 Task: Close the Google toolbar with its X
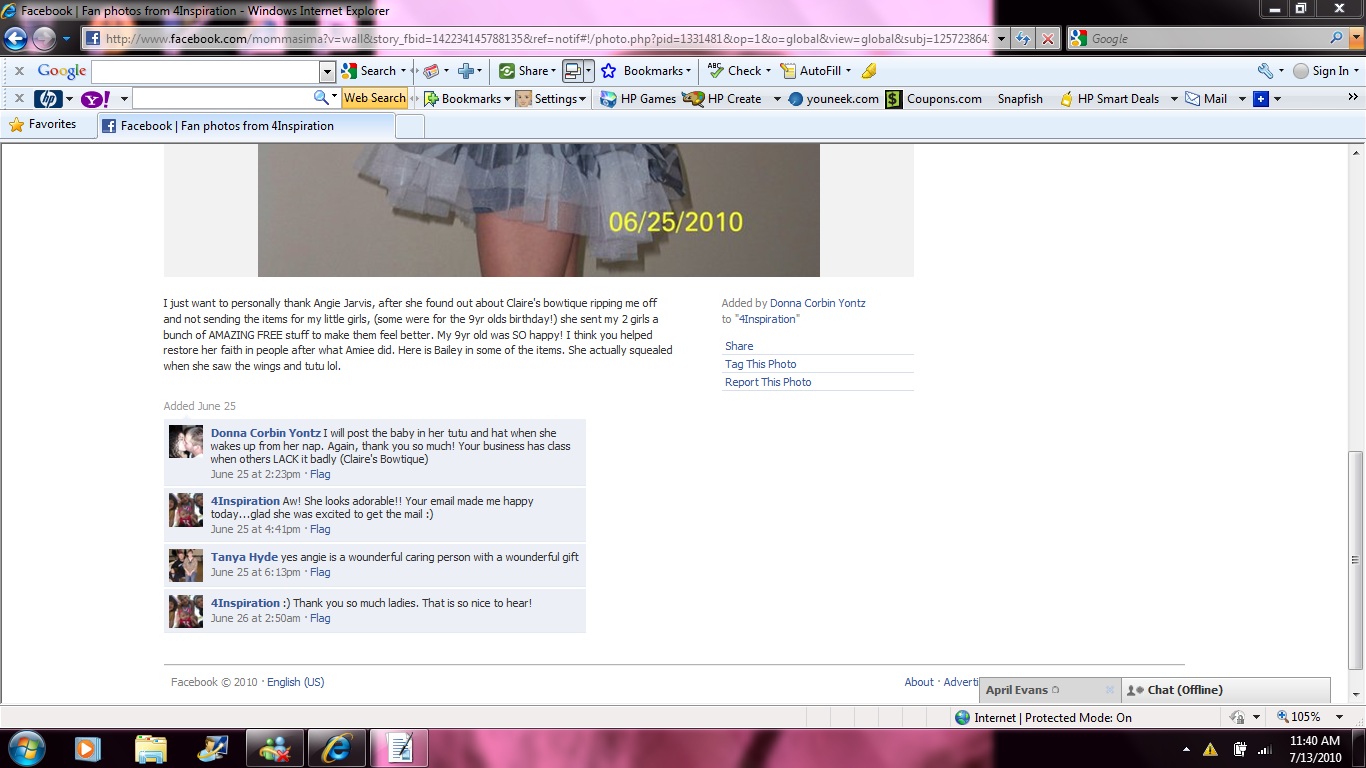point(19,71)
